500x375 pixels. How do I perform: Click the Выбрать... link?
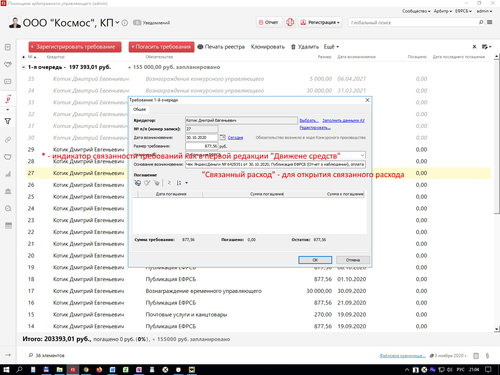(x=309, y=120)
